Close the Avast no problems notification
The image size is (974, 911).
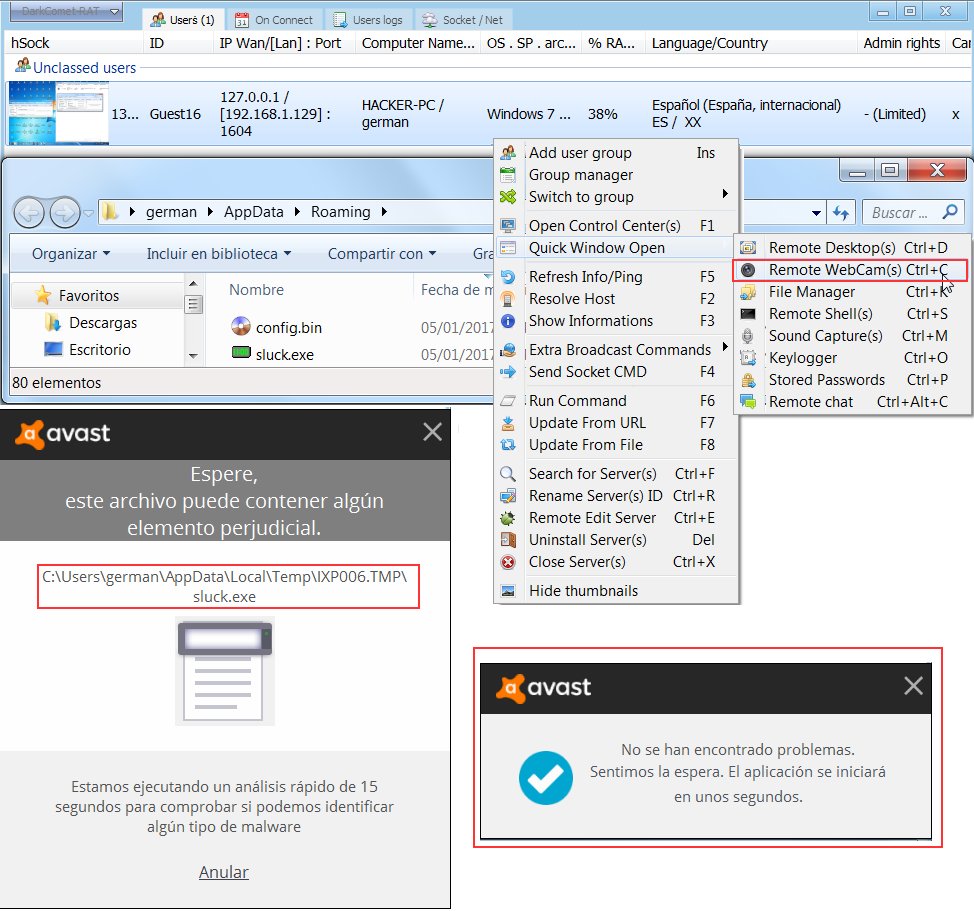pos(913,686)
